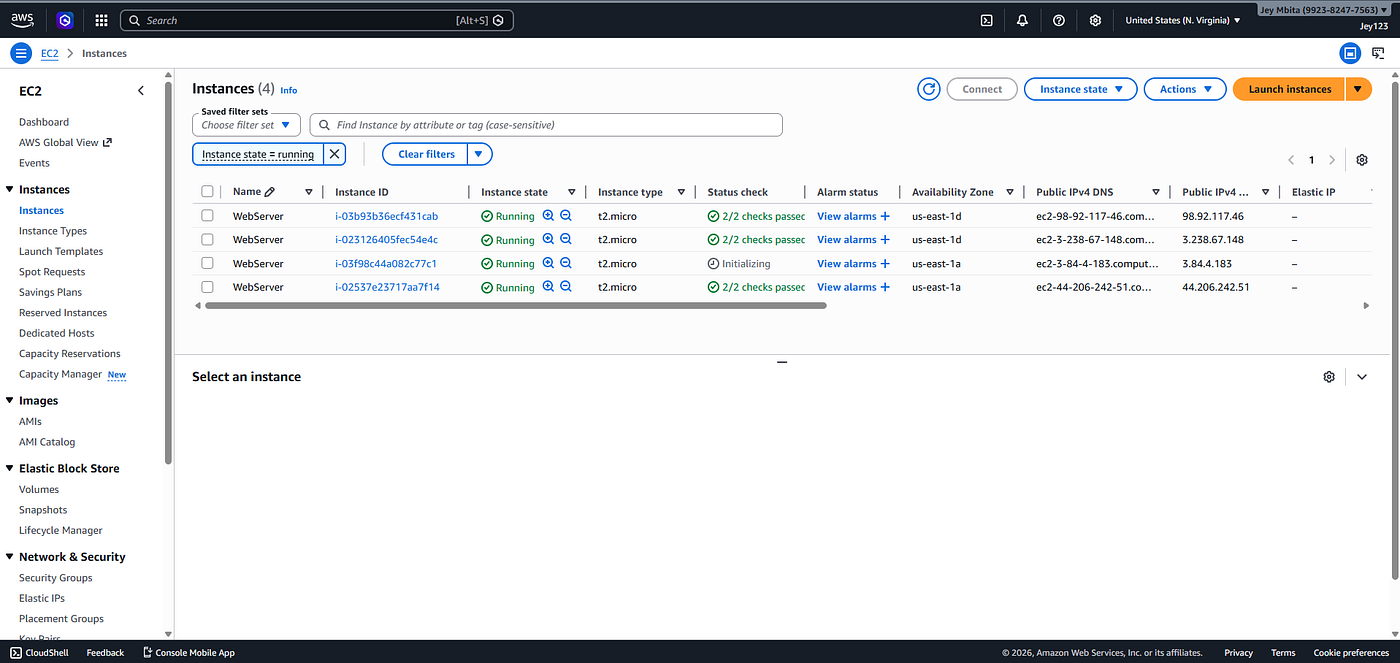
Task: Go to previous page arrow
Action: [1291, 160]
